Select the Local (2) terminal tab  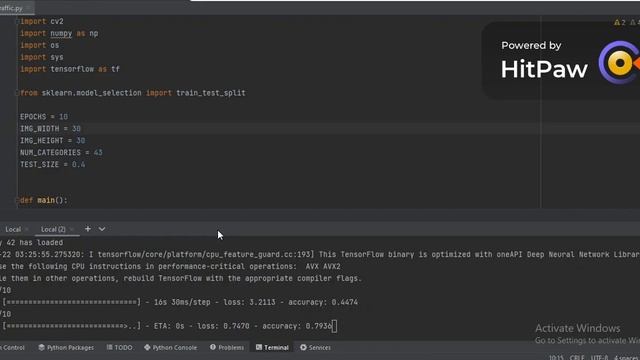[53, 229]
